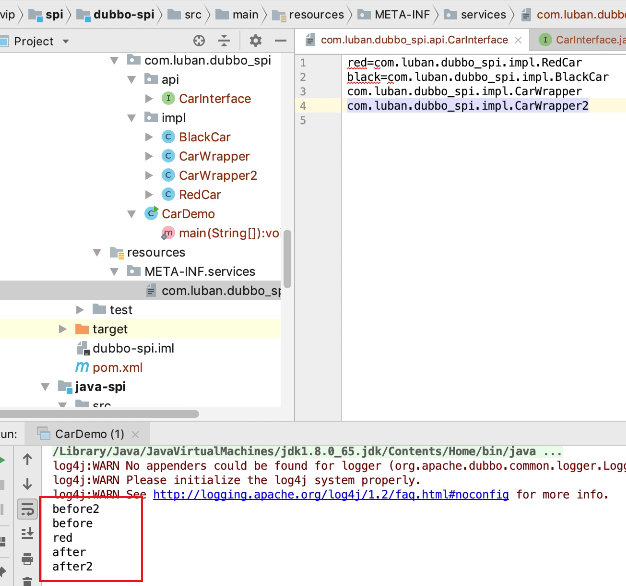Hide the Project panel with minus icon
The image size is (626, 586).
point(281,41)
